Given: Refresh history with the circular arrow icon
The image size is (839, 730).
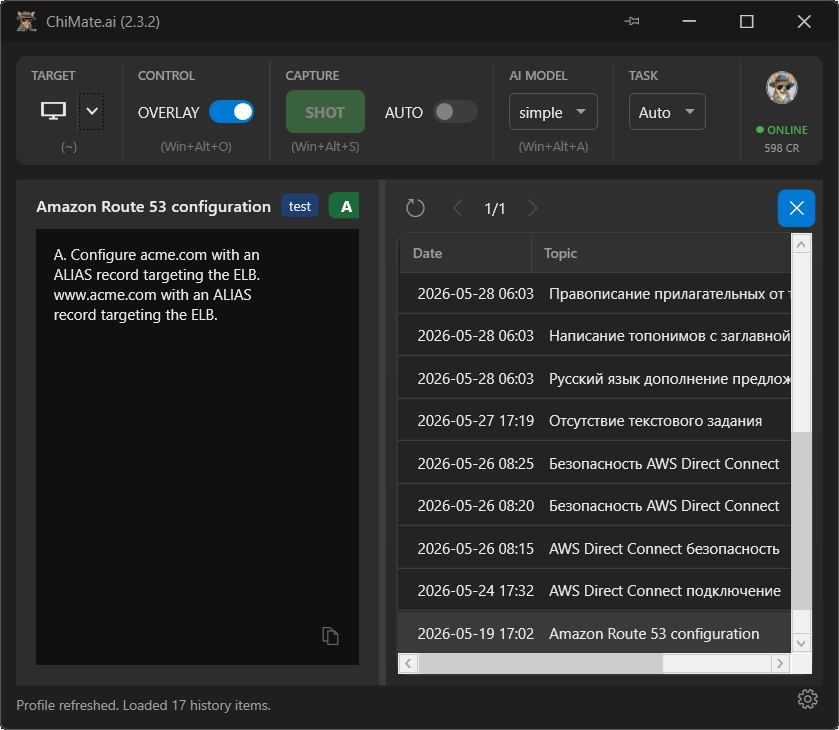Looking at the screenshot, I should [x=415, y=208].
